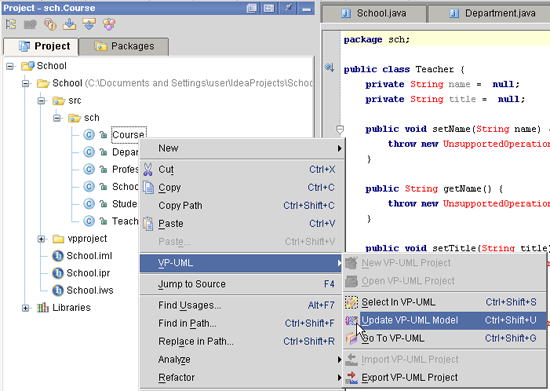The image size is (550, 391).
Task: Collapse the src folder node
Action: coord(41,101)
